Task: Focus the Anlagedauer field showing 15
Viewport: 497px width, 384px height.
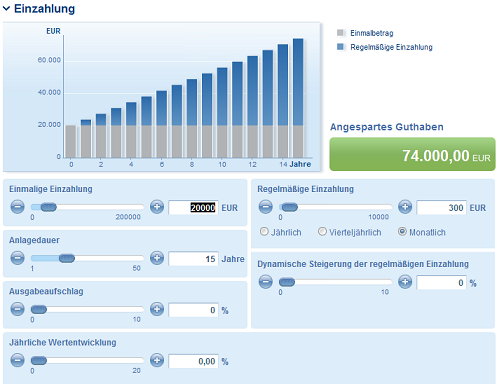Action: coord(193,259)
